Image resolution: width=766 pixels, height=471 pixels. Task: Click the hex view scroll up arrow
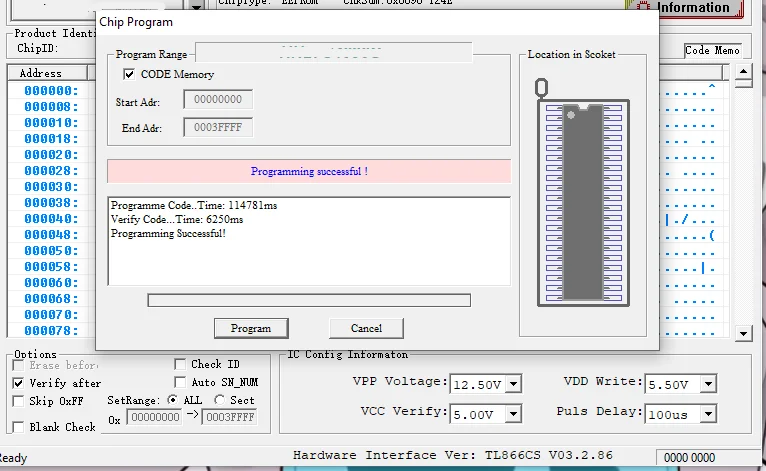743,72
